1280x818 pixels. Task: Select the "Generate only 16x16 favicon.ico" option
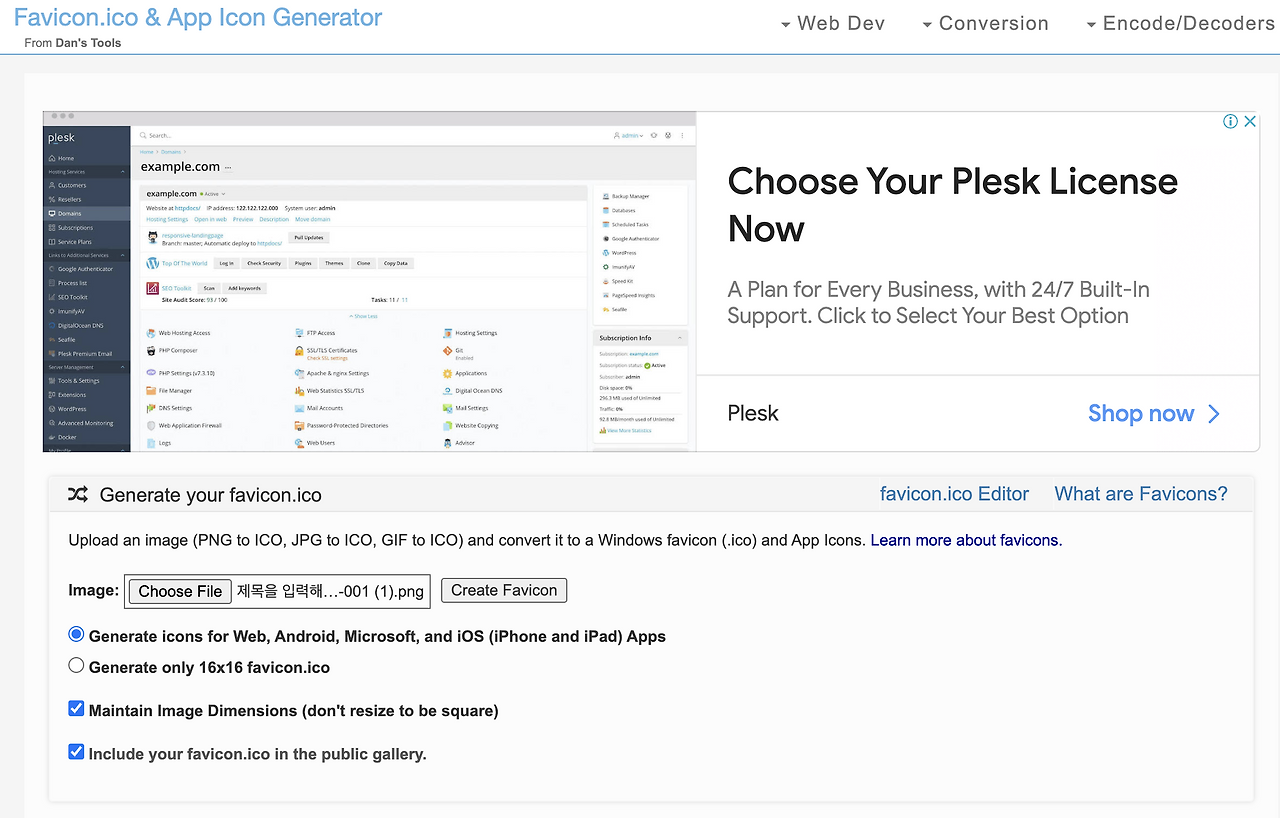point(76,664)
